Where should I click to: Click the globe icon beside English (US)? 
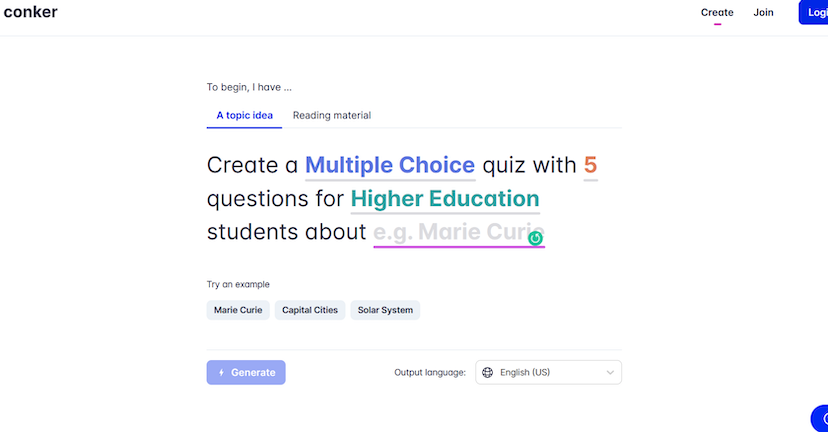click(x=488, y=373)
